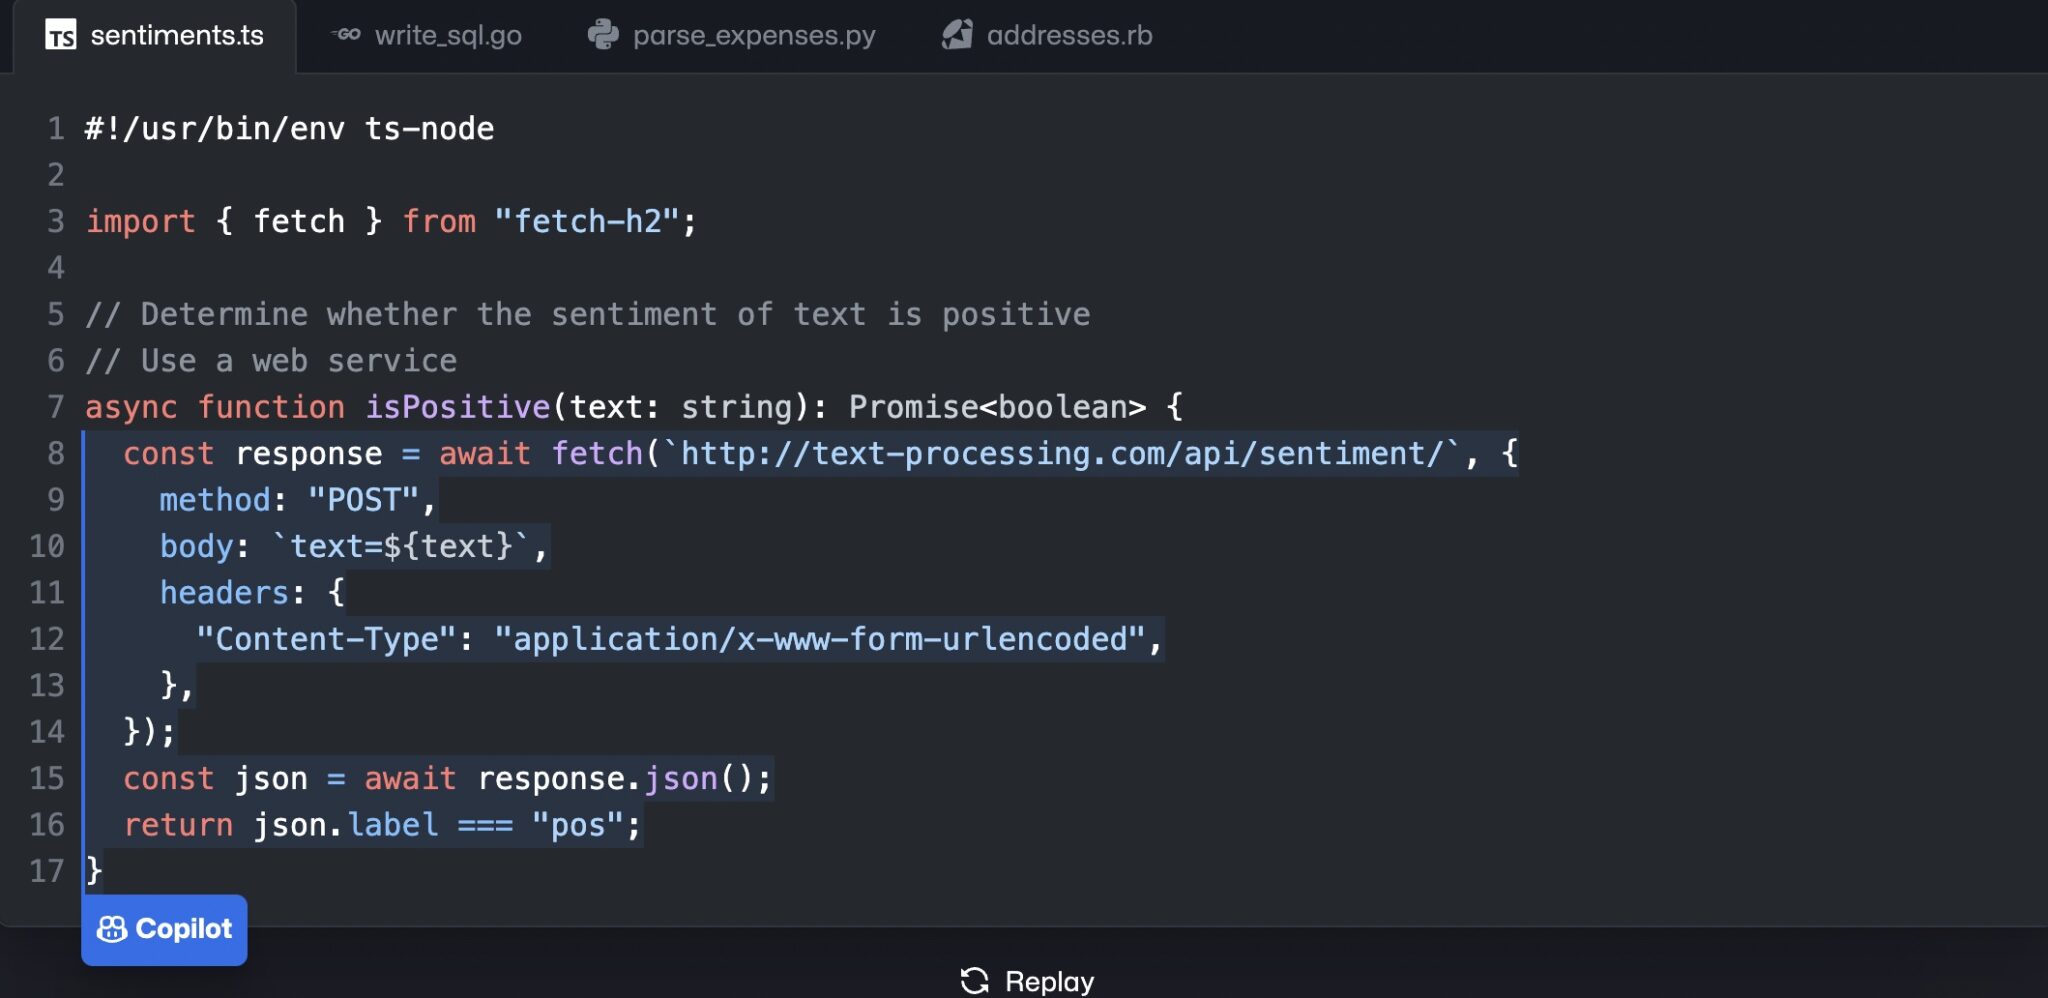
Task: Click the "Content-Type" header key
Action: pos(326,639)
